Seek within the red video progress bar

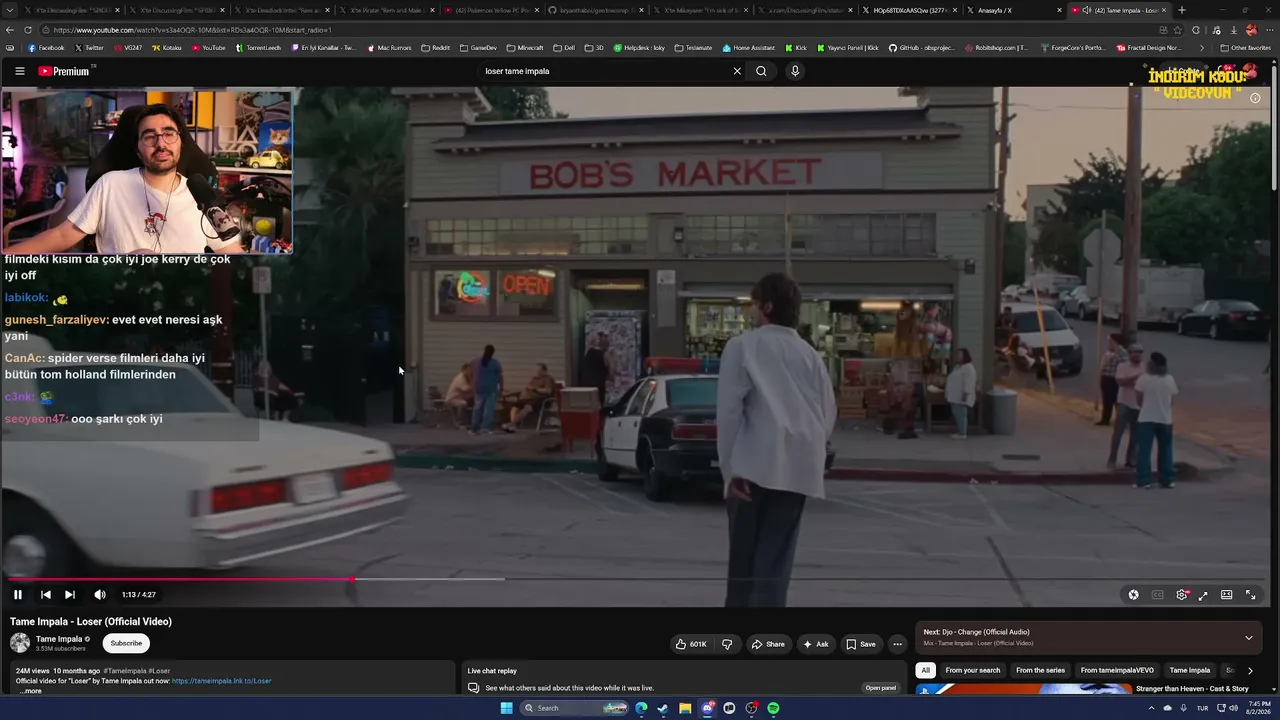tap(180, 578)
